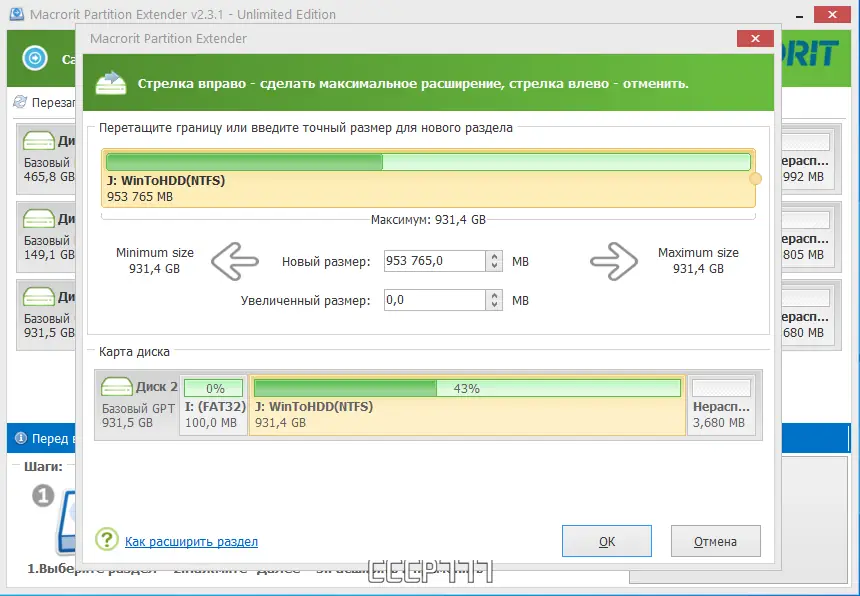Increase 'Увеличенный размер' with up arrow
This screenshot has height=596, width=860.
pyautogui.click(x=495, y=295)
